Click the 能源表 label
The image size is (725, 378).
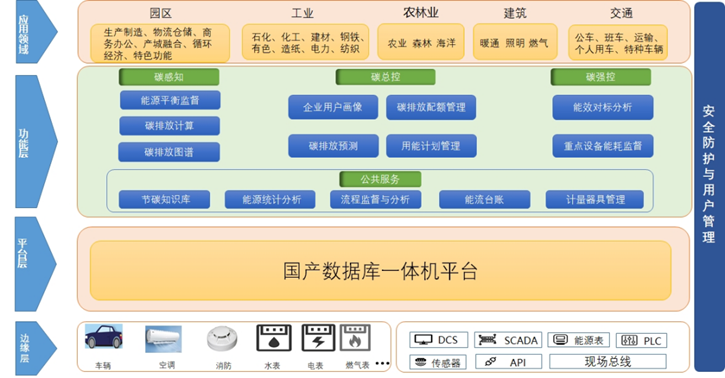tap(588, 341)
